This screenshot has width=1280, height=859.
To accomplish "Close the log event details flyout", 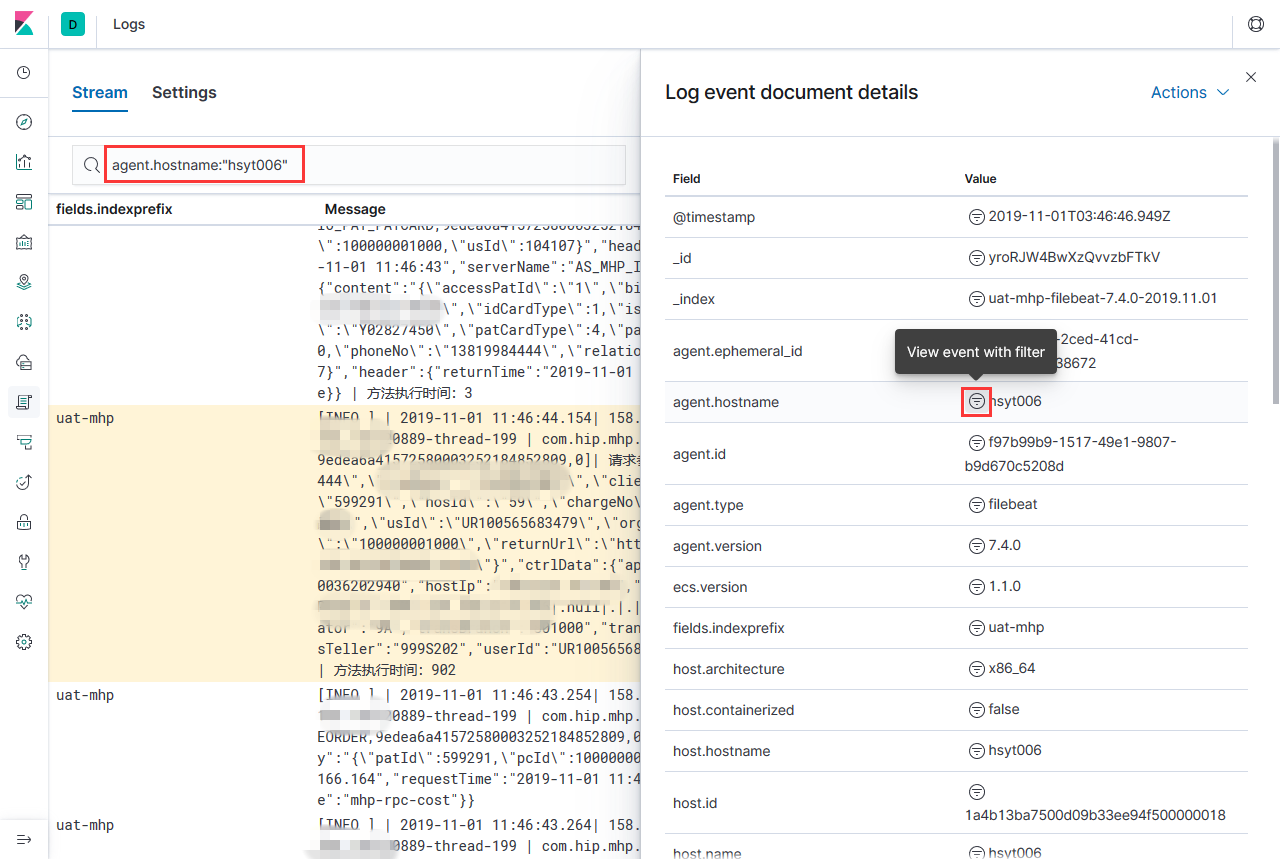I will [1251, 77].
